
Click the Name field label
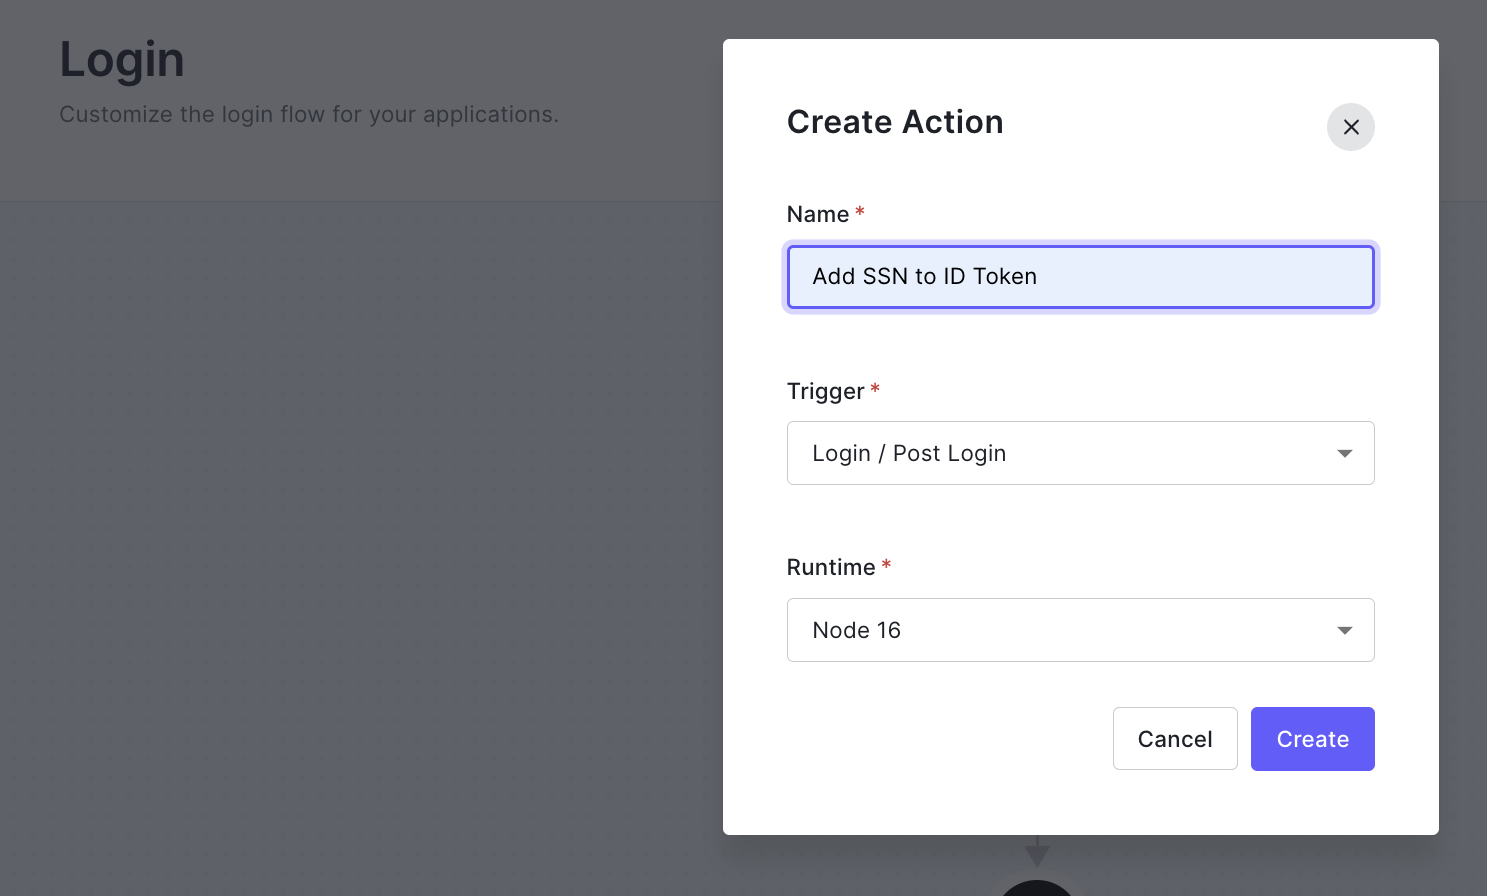(817, 214)
